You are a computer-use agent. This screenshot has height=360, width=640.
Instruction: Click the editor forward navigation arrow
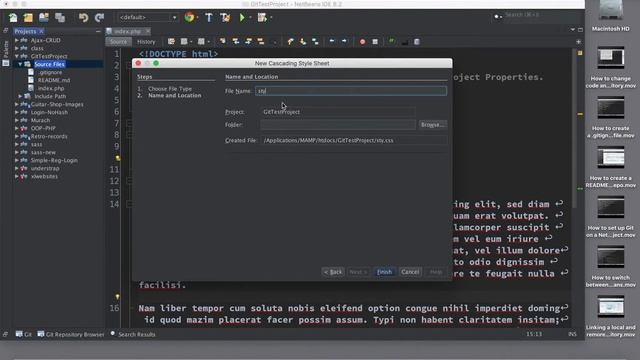[344, 42]
